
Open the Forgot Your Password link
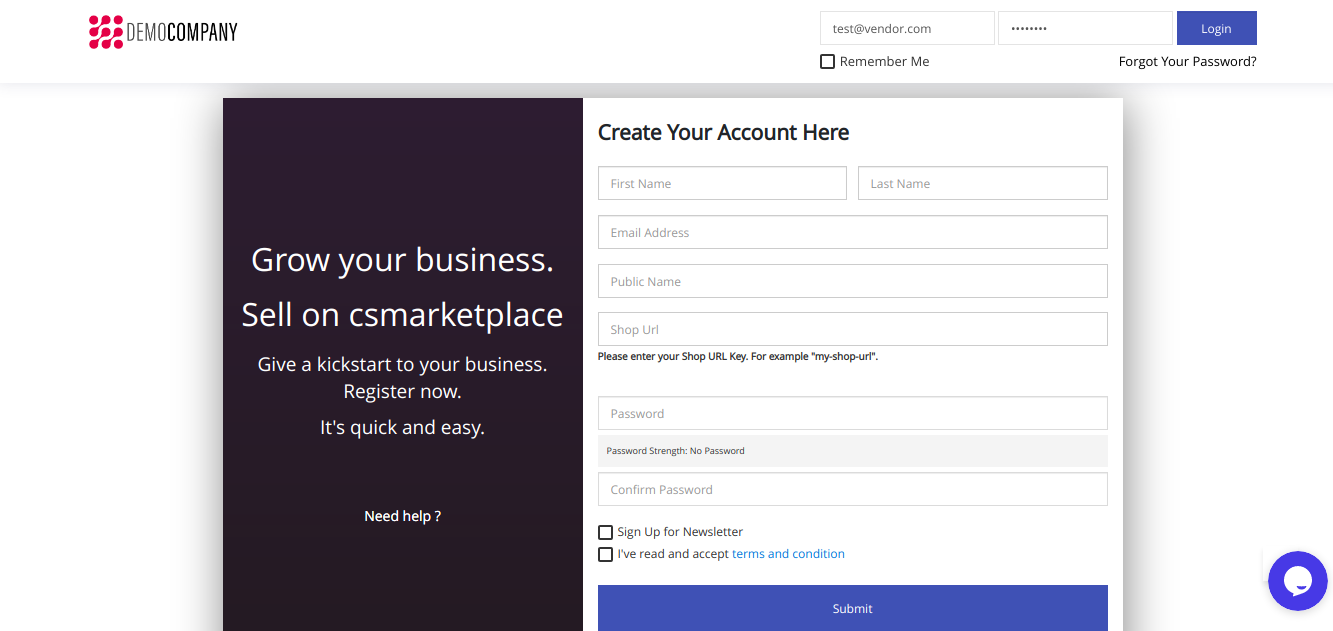point(1187,62)
